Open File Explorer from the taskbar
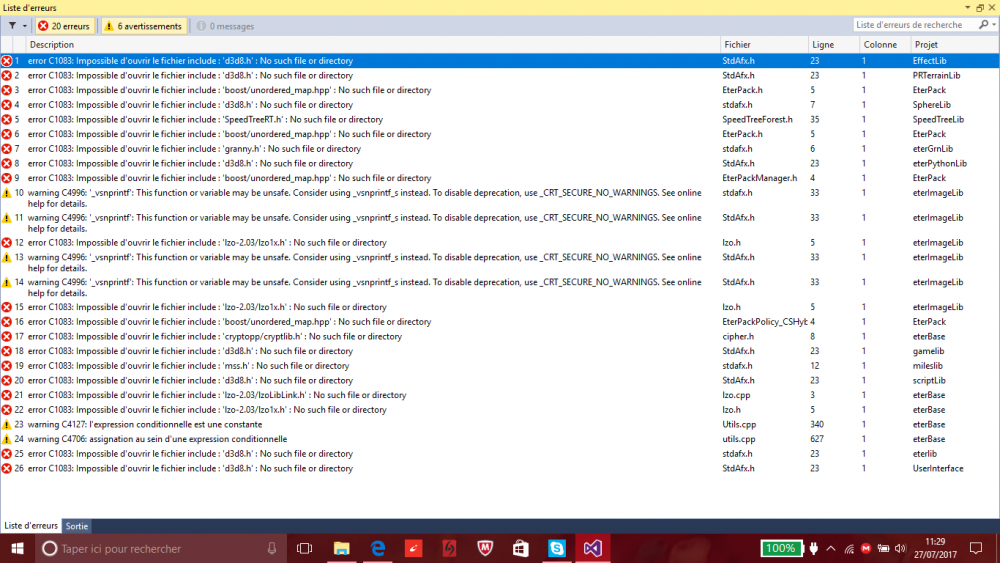The height and width of the screenshot is (563, 1000). click(x=342, y=548)
